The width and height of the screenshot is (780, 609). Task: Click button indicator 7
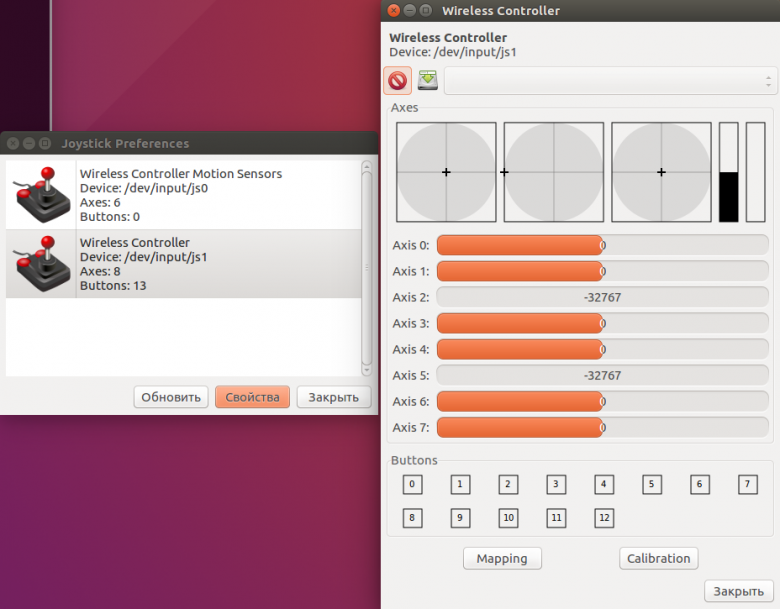pyautogui.click(x=748, y=484)
